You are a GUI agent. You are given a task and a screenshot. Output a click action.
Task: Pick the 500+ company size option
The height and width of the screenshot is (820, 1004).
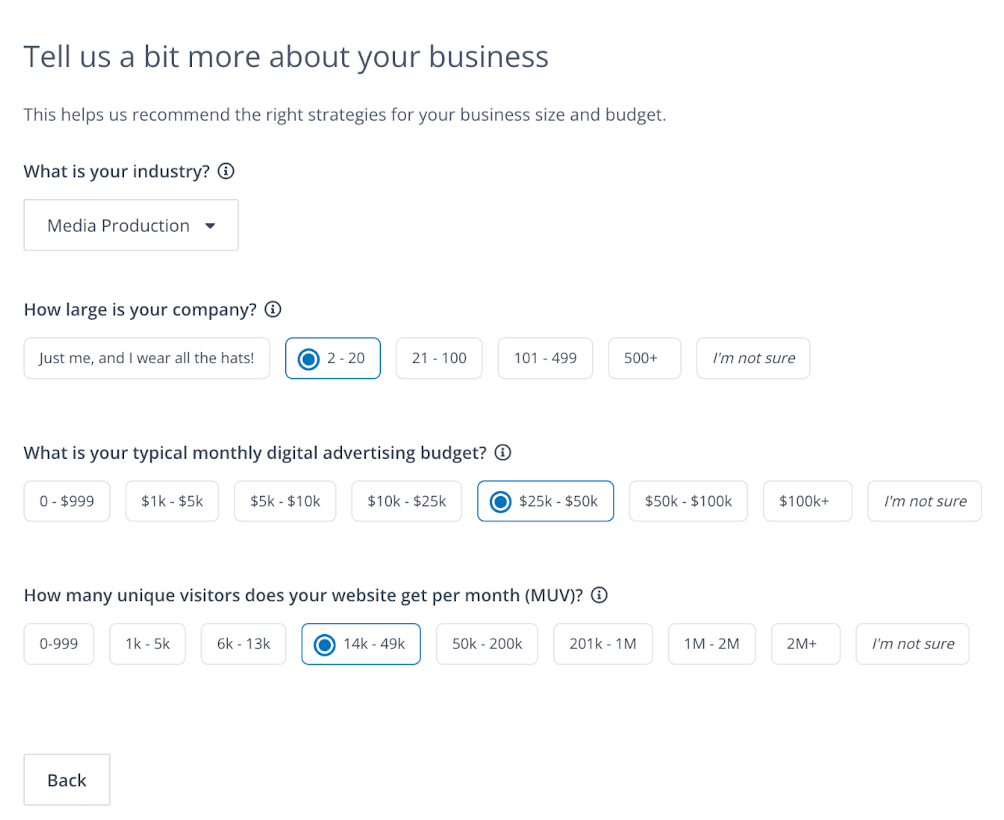(644, 358)
